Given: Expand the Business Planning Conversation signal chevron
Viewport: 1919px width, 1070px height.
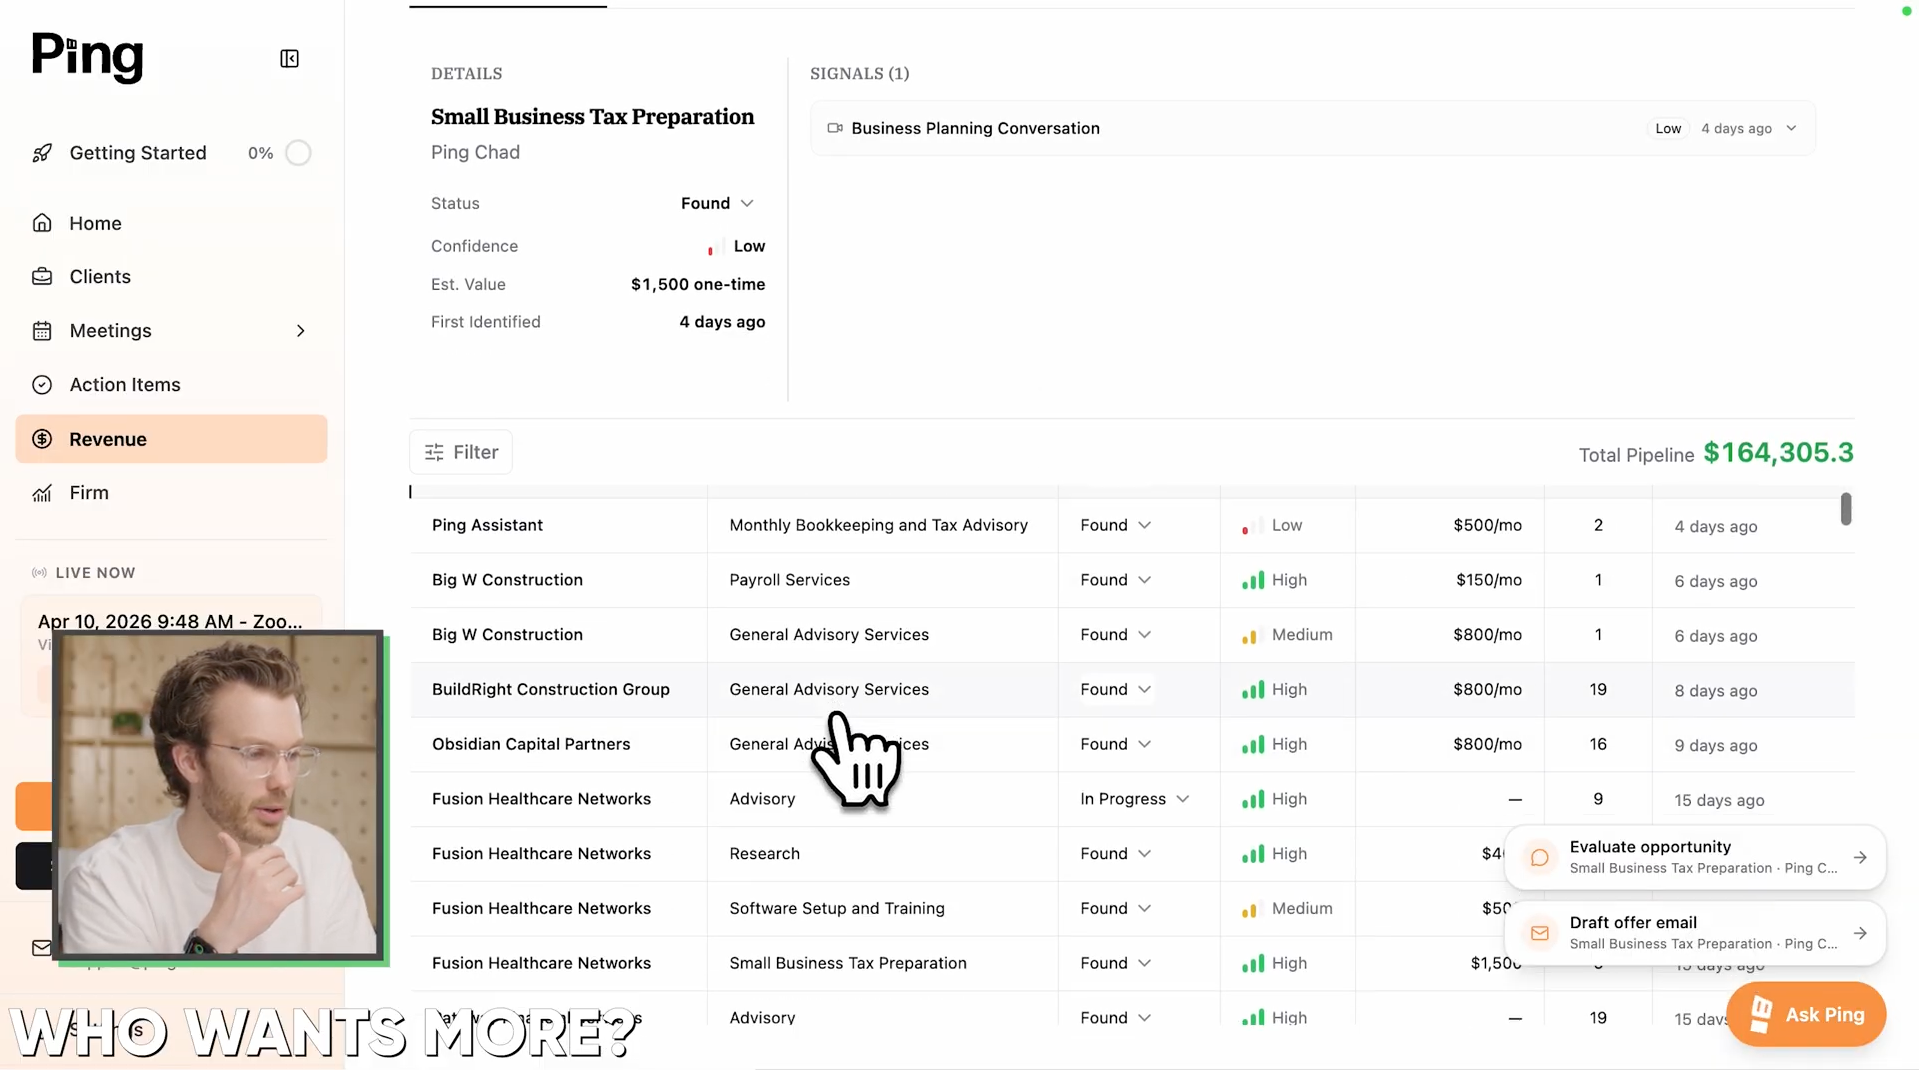Looking at the screenshot, I should [x=1791, y=128].
